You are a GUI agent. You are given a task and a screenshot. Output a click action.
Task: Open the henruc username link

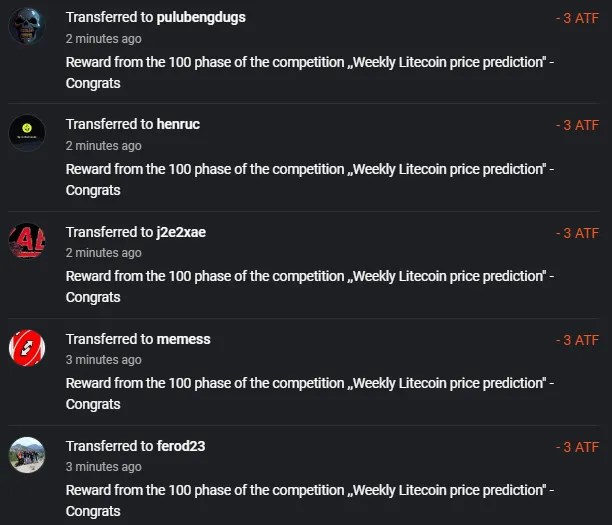point(178,124)
